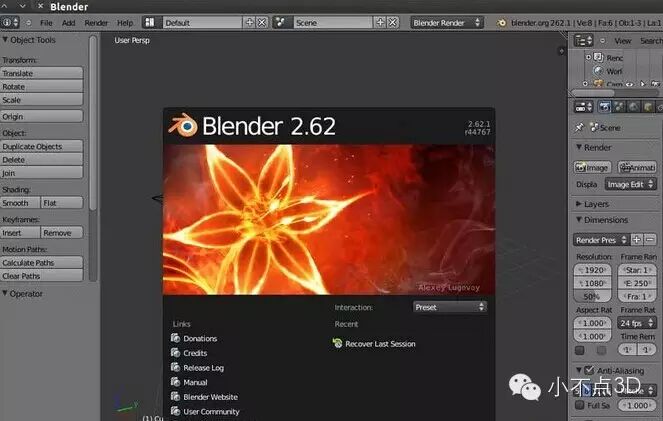Image resolution: width=663 pixels, height=421 pixels.
Task: Expand the Layers panel in Properties
Action: coord(578,204)
